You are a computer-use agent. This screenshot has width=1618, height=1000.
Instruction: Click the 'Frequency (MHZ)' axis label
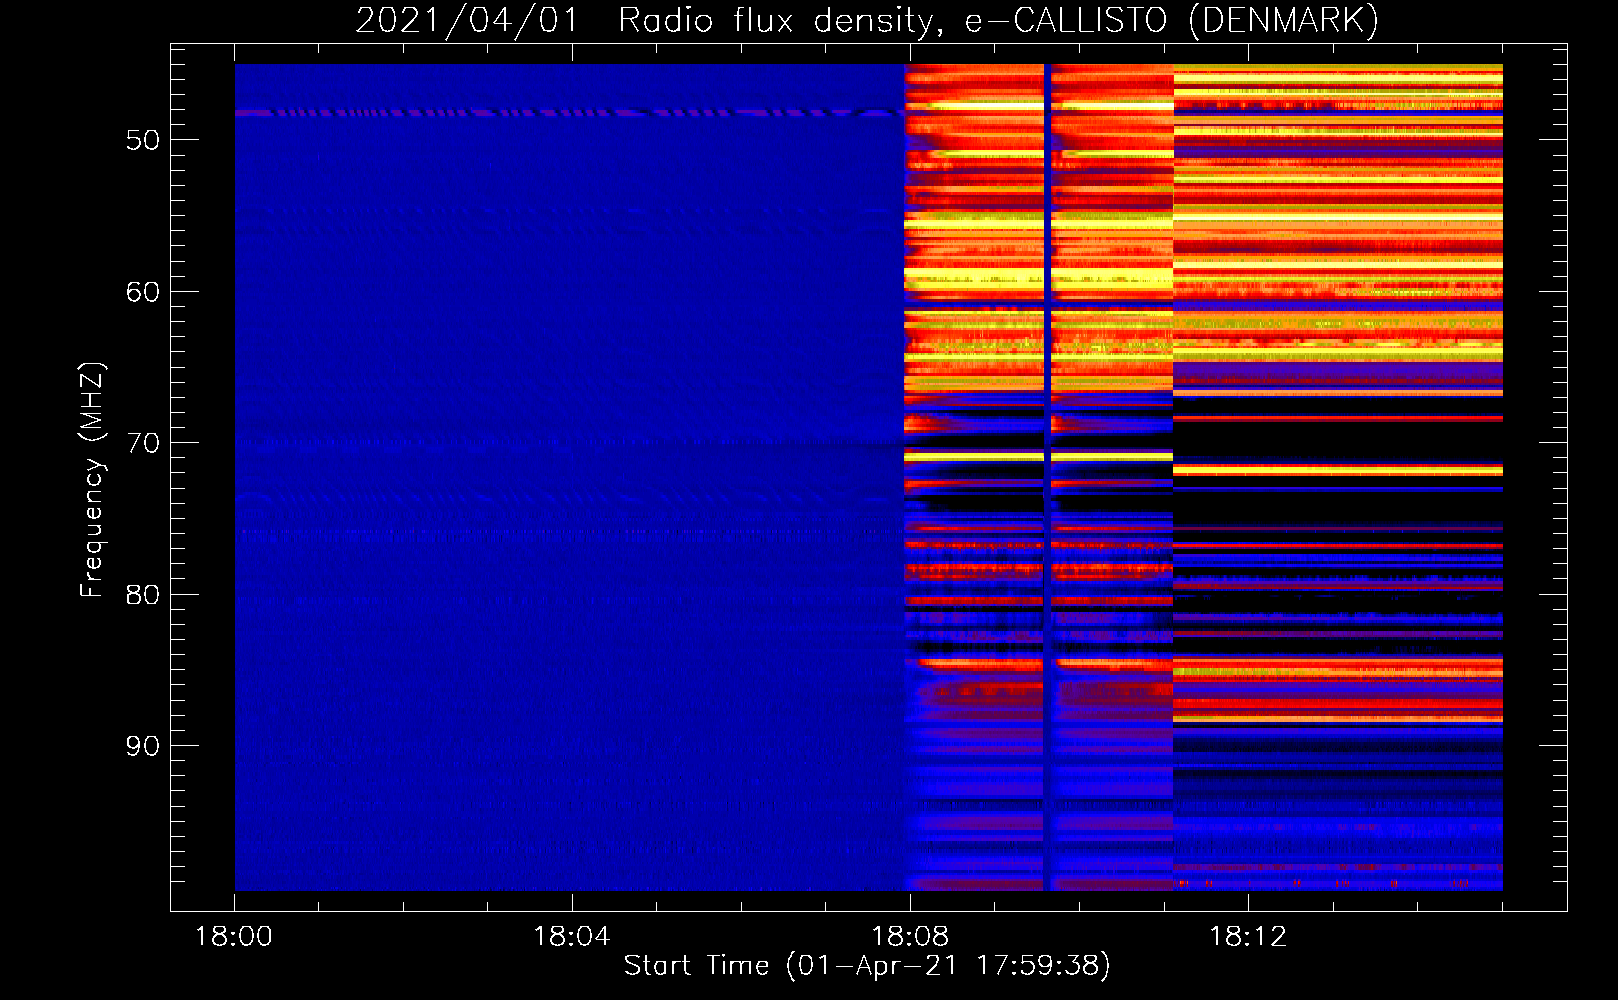(91, 480)
